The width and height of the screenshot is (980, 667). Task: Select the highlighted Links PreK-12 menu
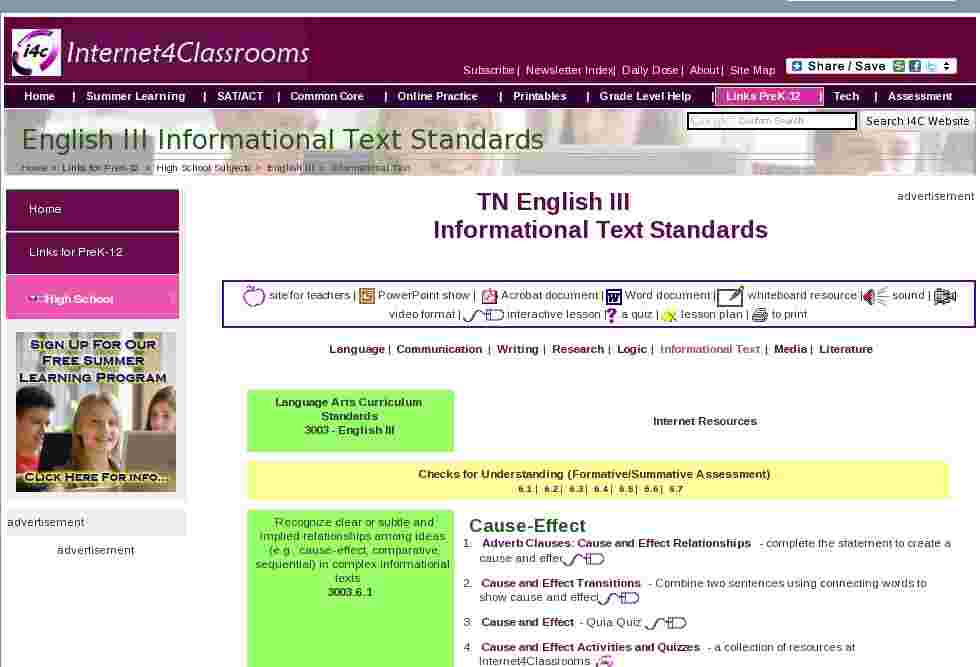[768, 96]
